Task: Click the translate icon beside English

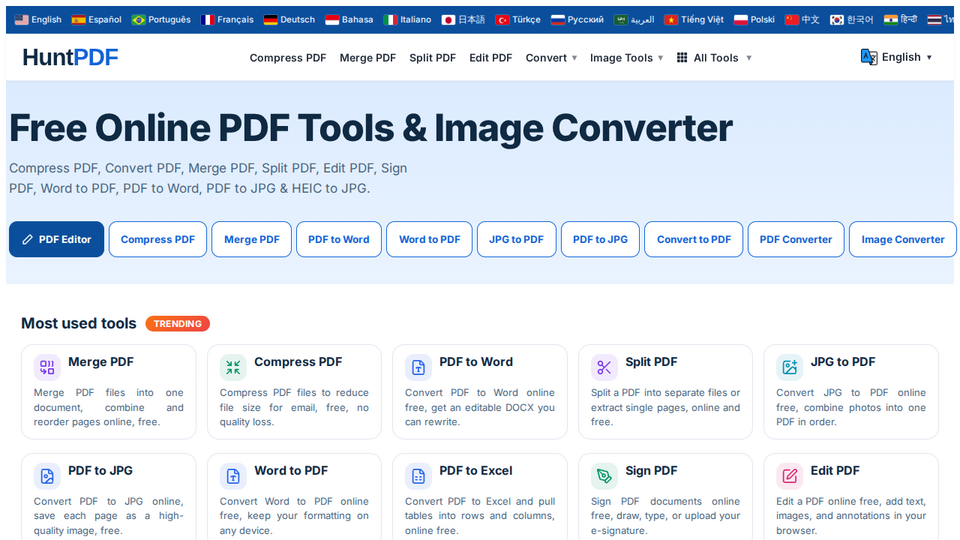Action: (x=869, y=57)
